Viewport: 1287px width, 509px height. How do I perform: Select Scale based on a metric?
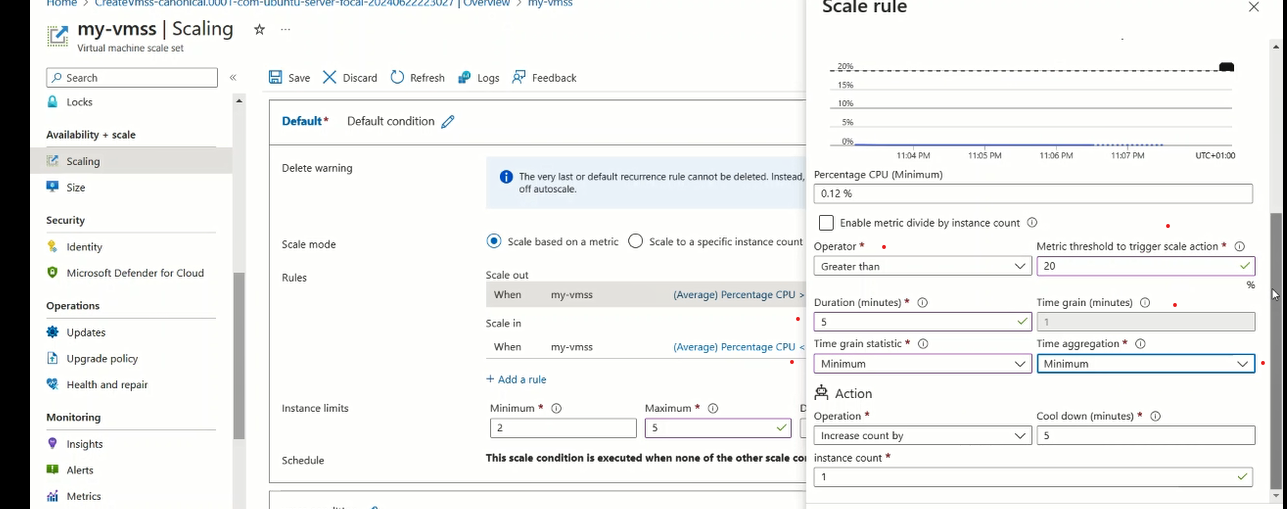pos(494,241)
